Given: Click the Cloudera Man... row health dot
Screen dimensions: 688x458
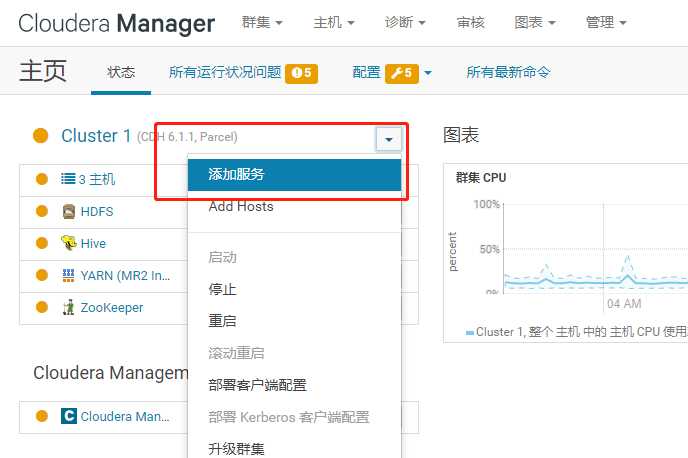Looking at the screenshot, I should (x=42, y=416).
